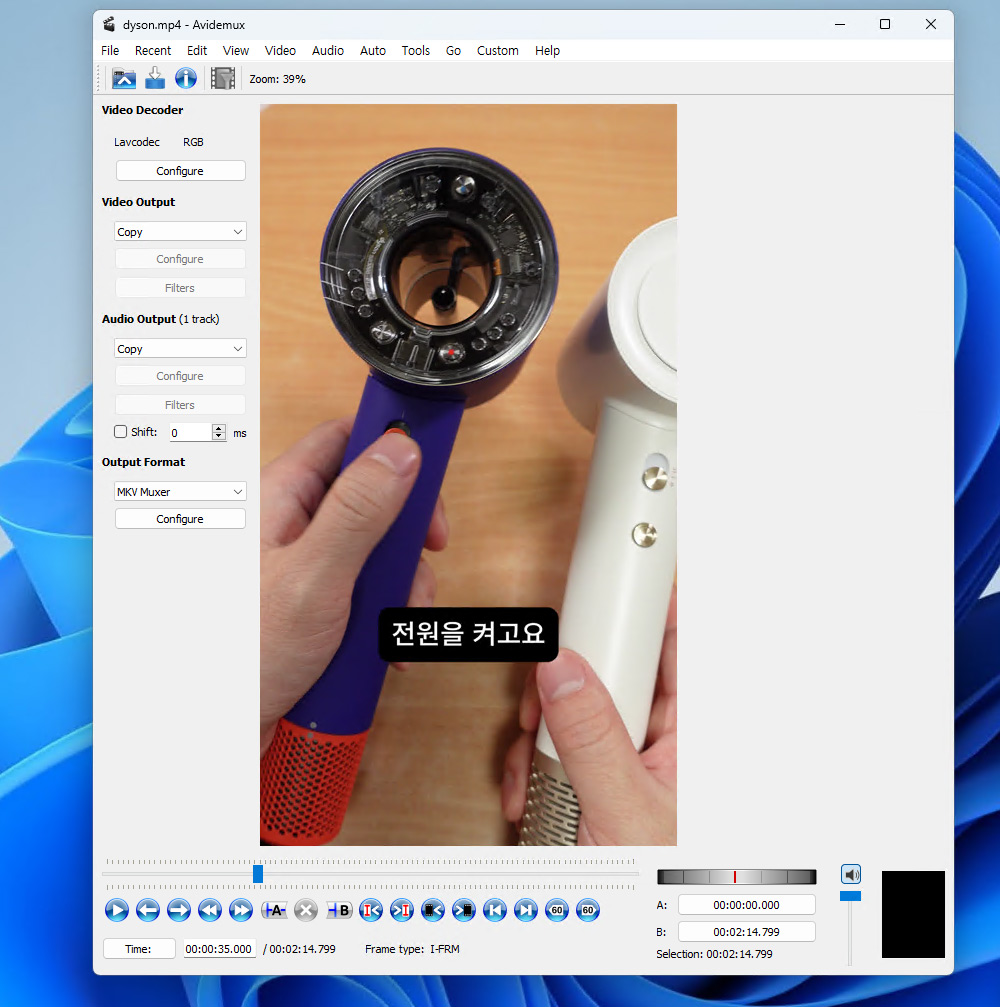Go back 60 seconds
The image size is (1000, 1007).
click(557, 910)
